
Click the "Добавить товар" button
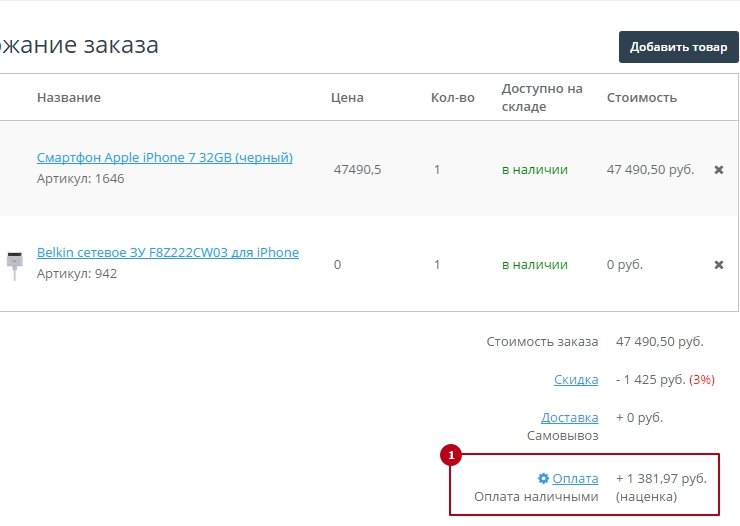point(678,47)
